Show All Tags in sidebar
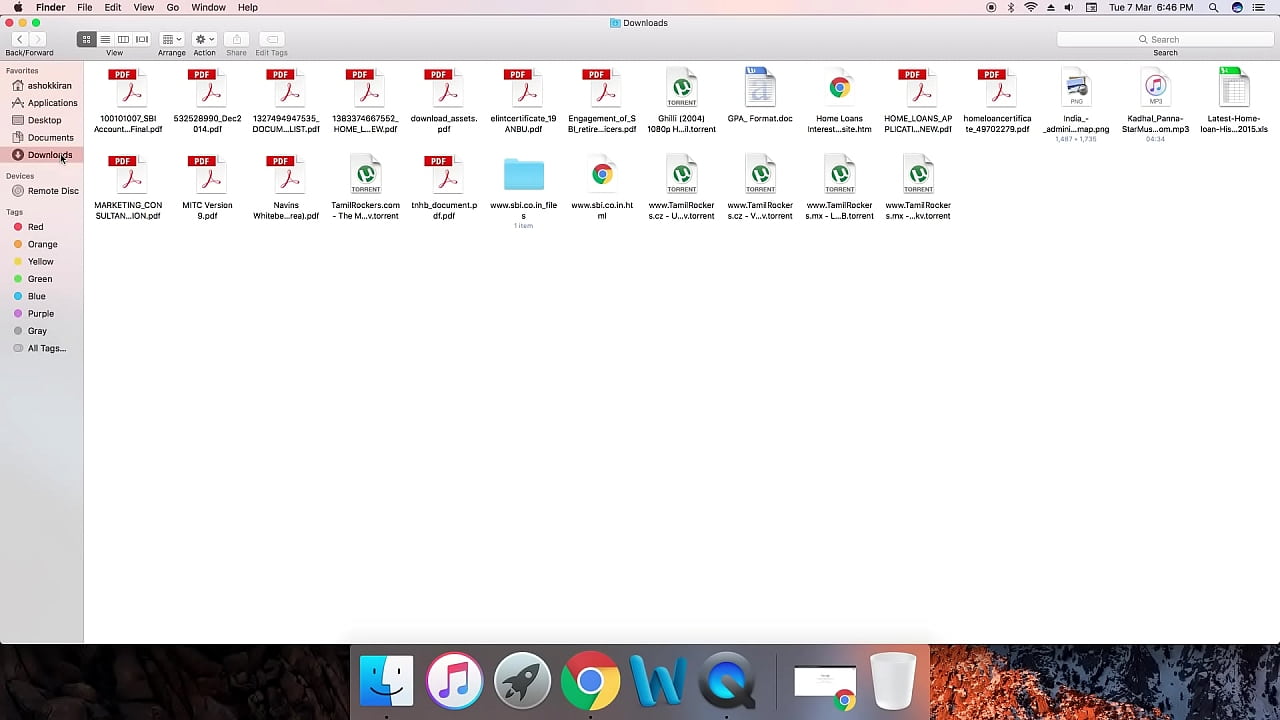 (x=46, y=348)
